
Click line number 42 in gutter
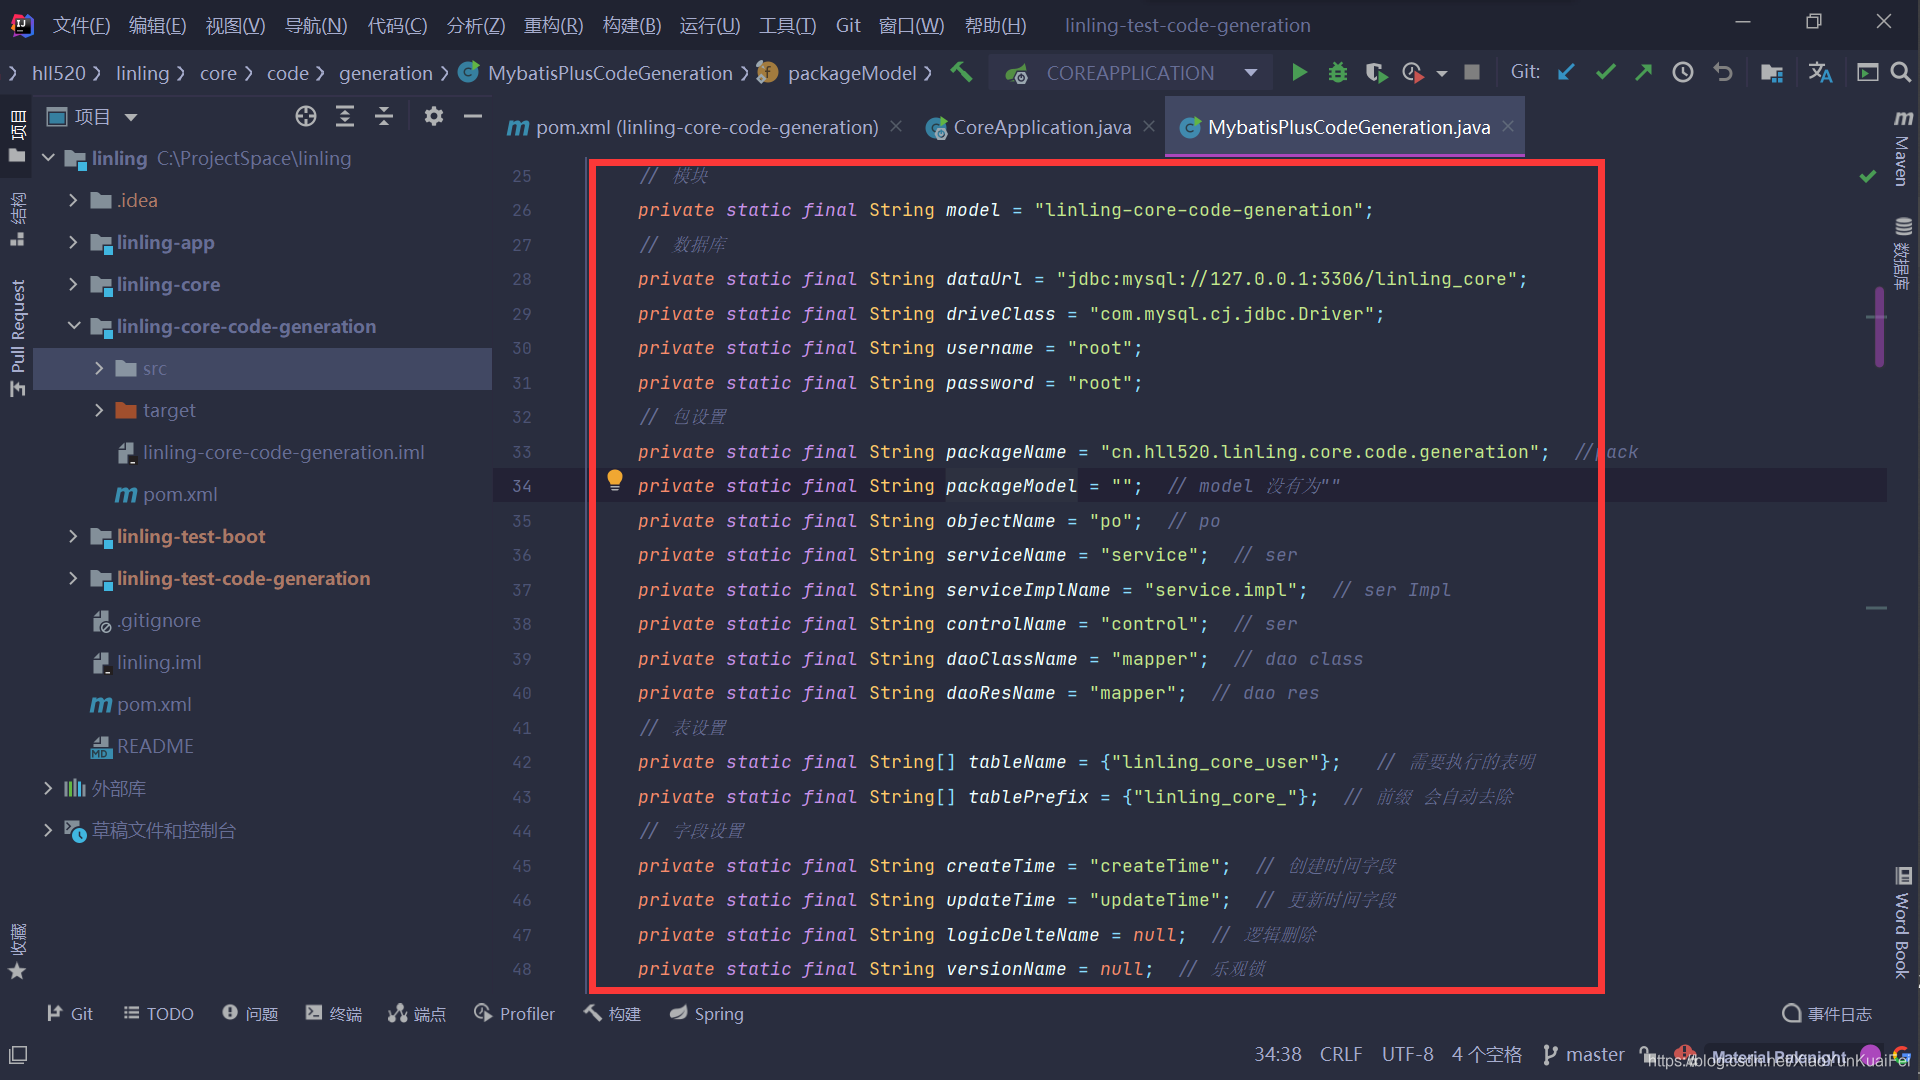point(522,762)
